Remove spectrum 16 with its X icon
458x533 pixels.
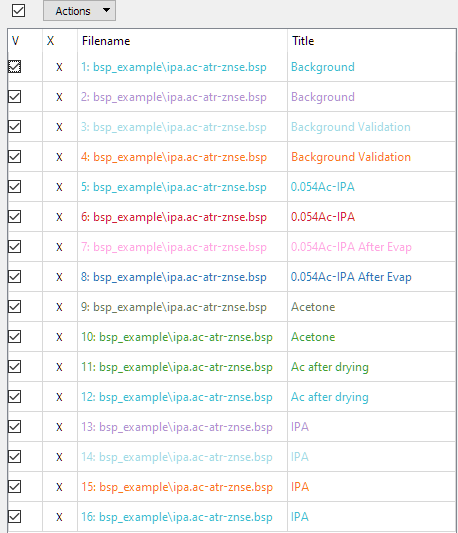[x=59, y=517]
